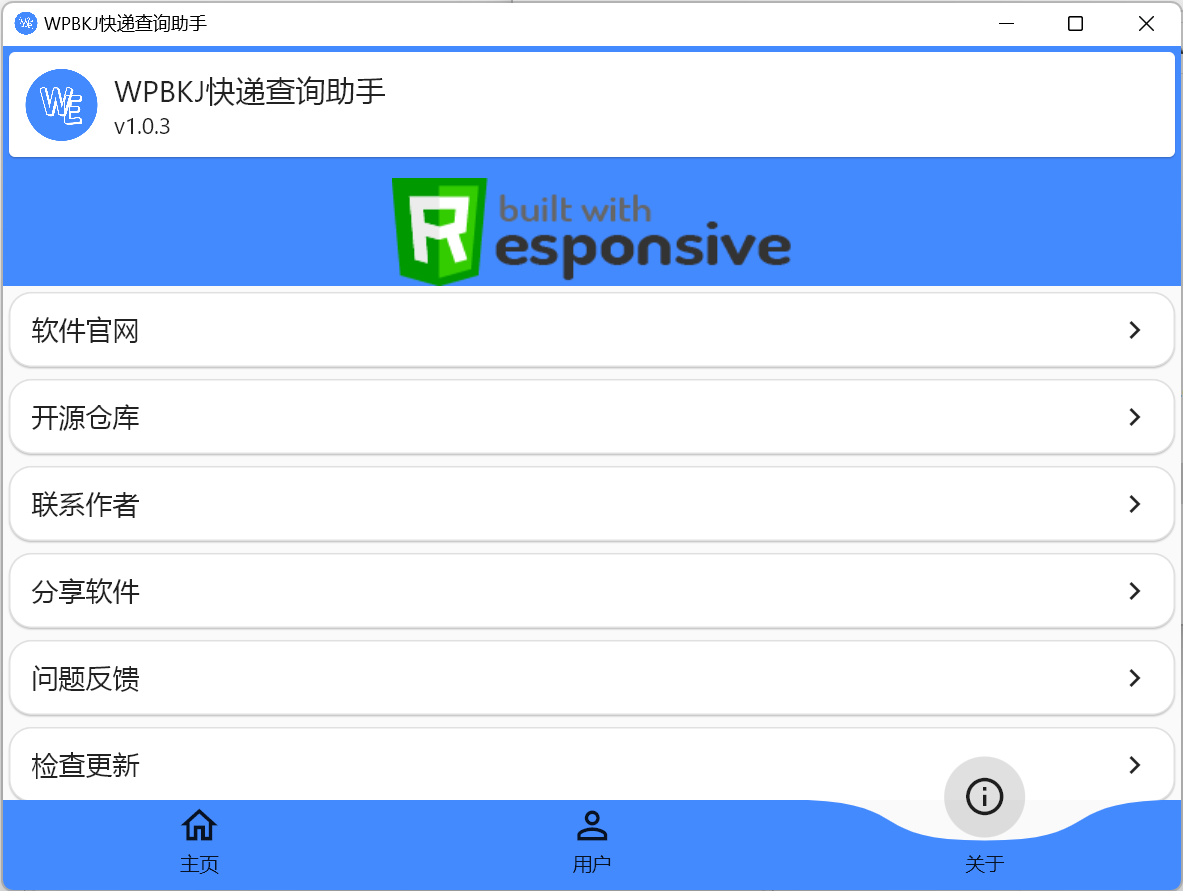Click the chevron on 开源仓库
The height and width of the screenshot is (891, 1183).
click(1135, 416)
